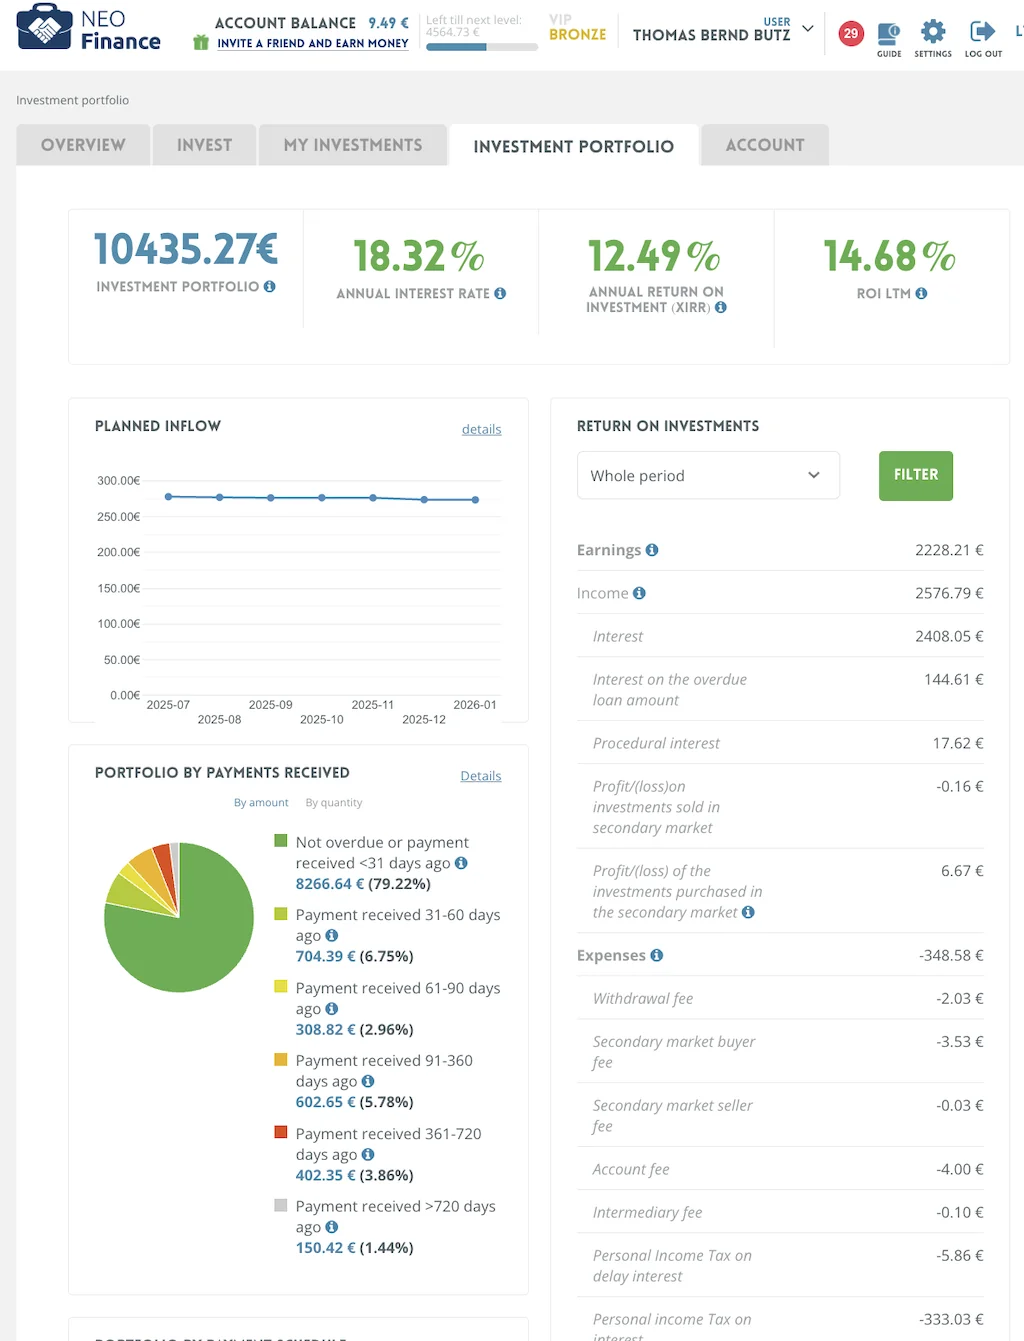The height and width of the screenshot is (1341, 1024).
Task: Click info icon next to Annual Interest Rate
Action: pyautogui.click(x=500, y=293)
